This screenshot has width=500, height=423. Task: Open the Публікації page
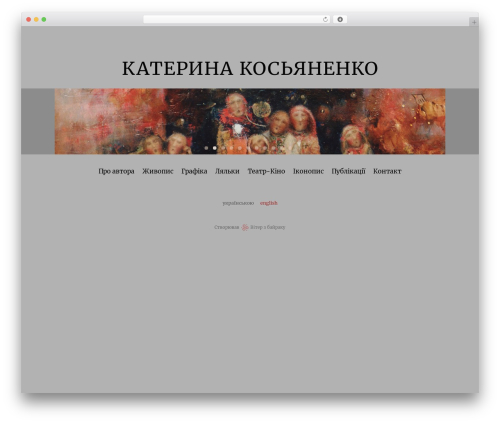(x=348, y=171)
